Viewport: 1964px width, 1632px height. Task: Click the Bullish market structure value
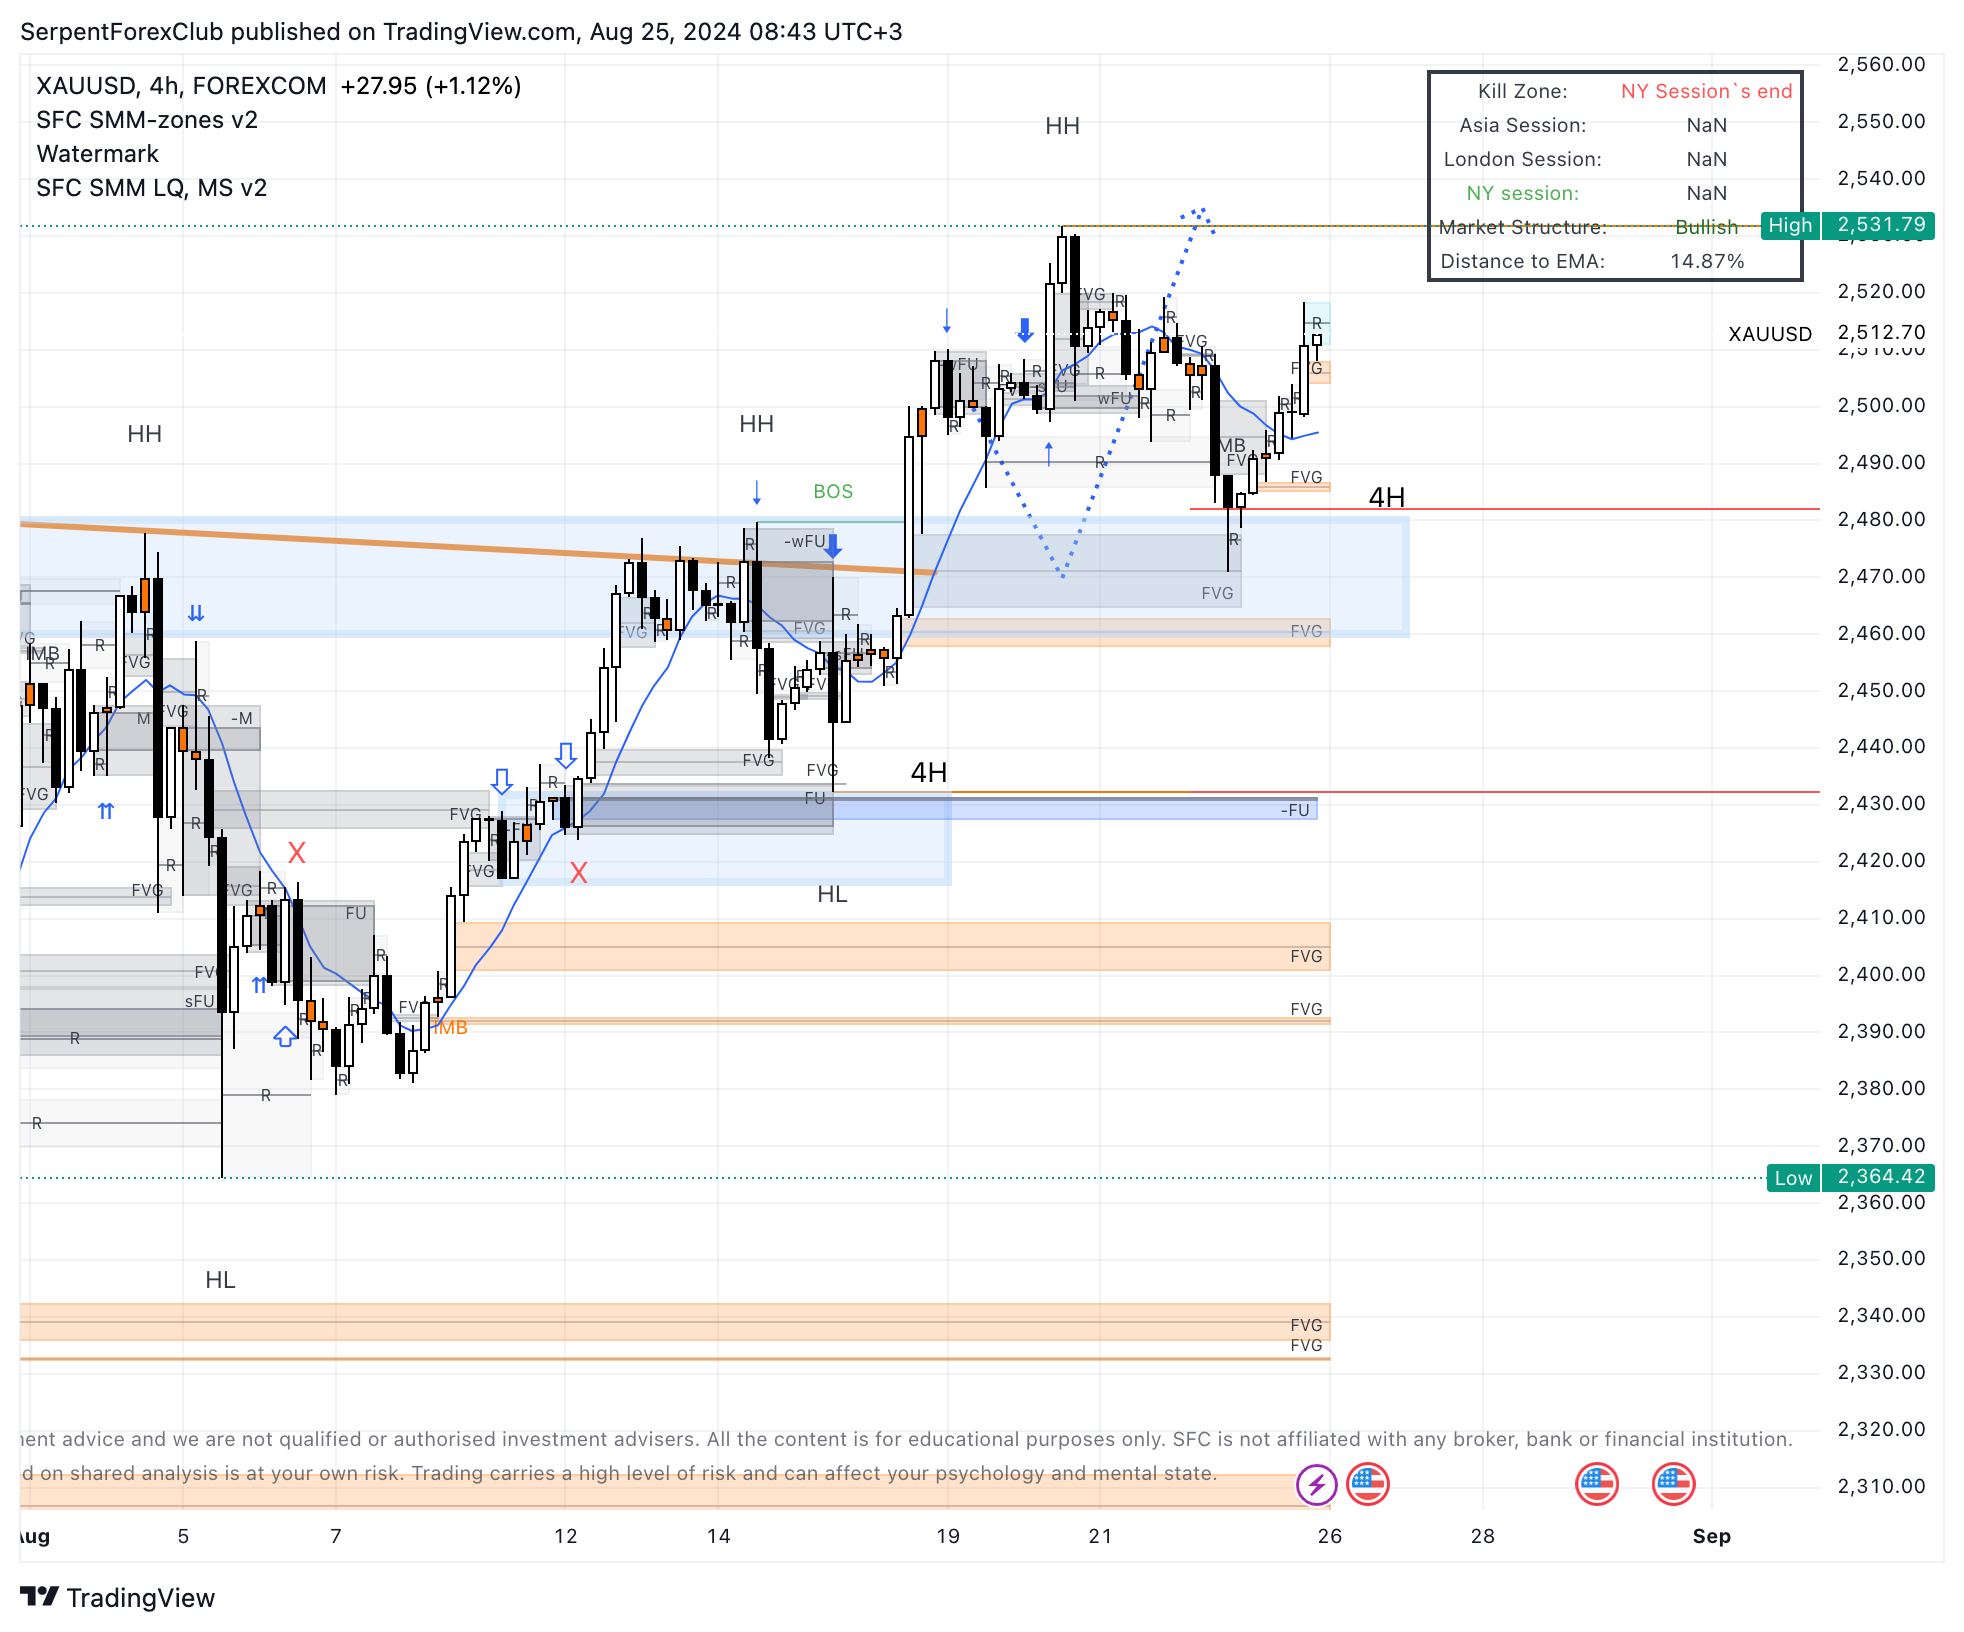[1706, 227]
